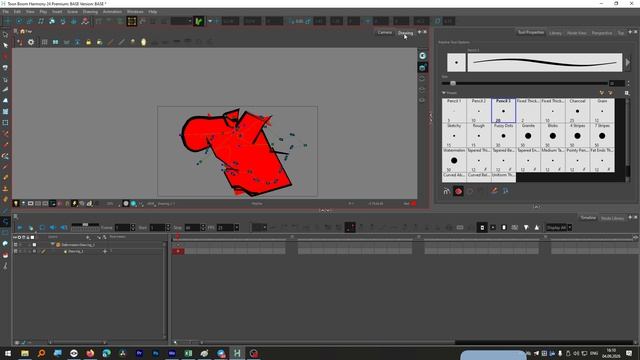Click the pencil size value field

pos(616,83)
